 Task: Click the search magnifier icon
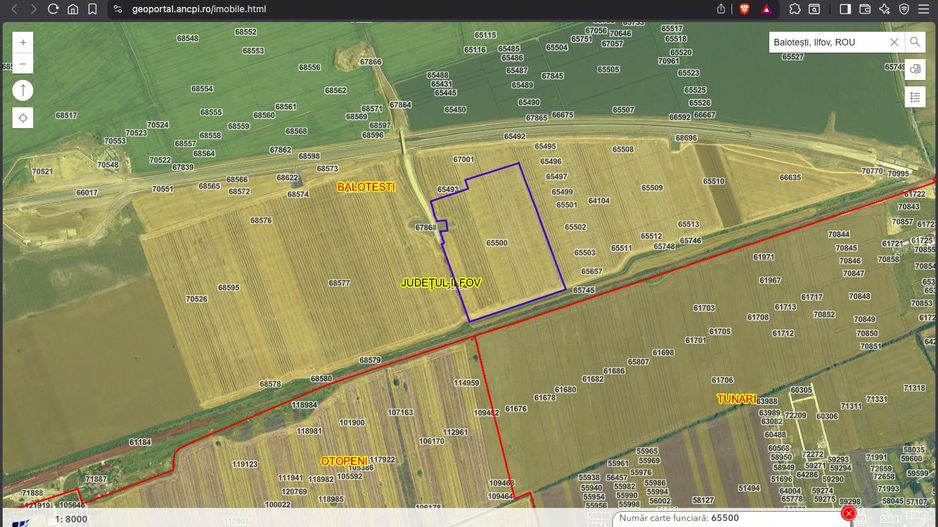coord(915,42)
